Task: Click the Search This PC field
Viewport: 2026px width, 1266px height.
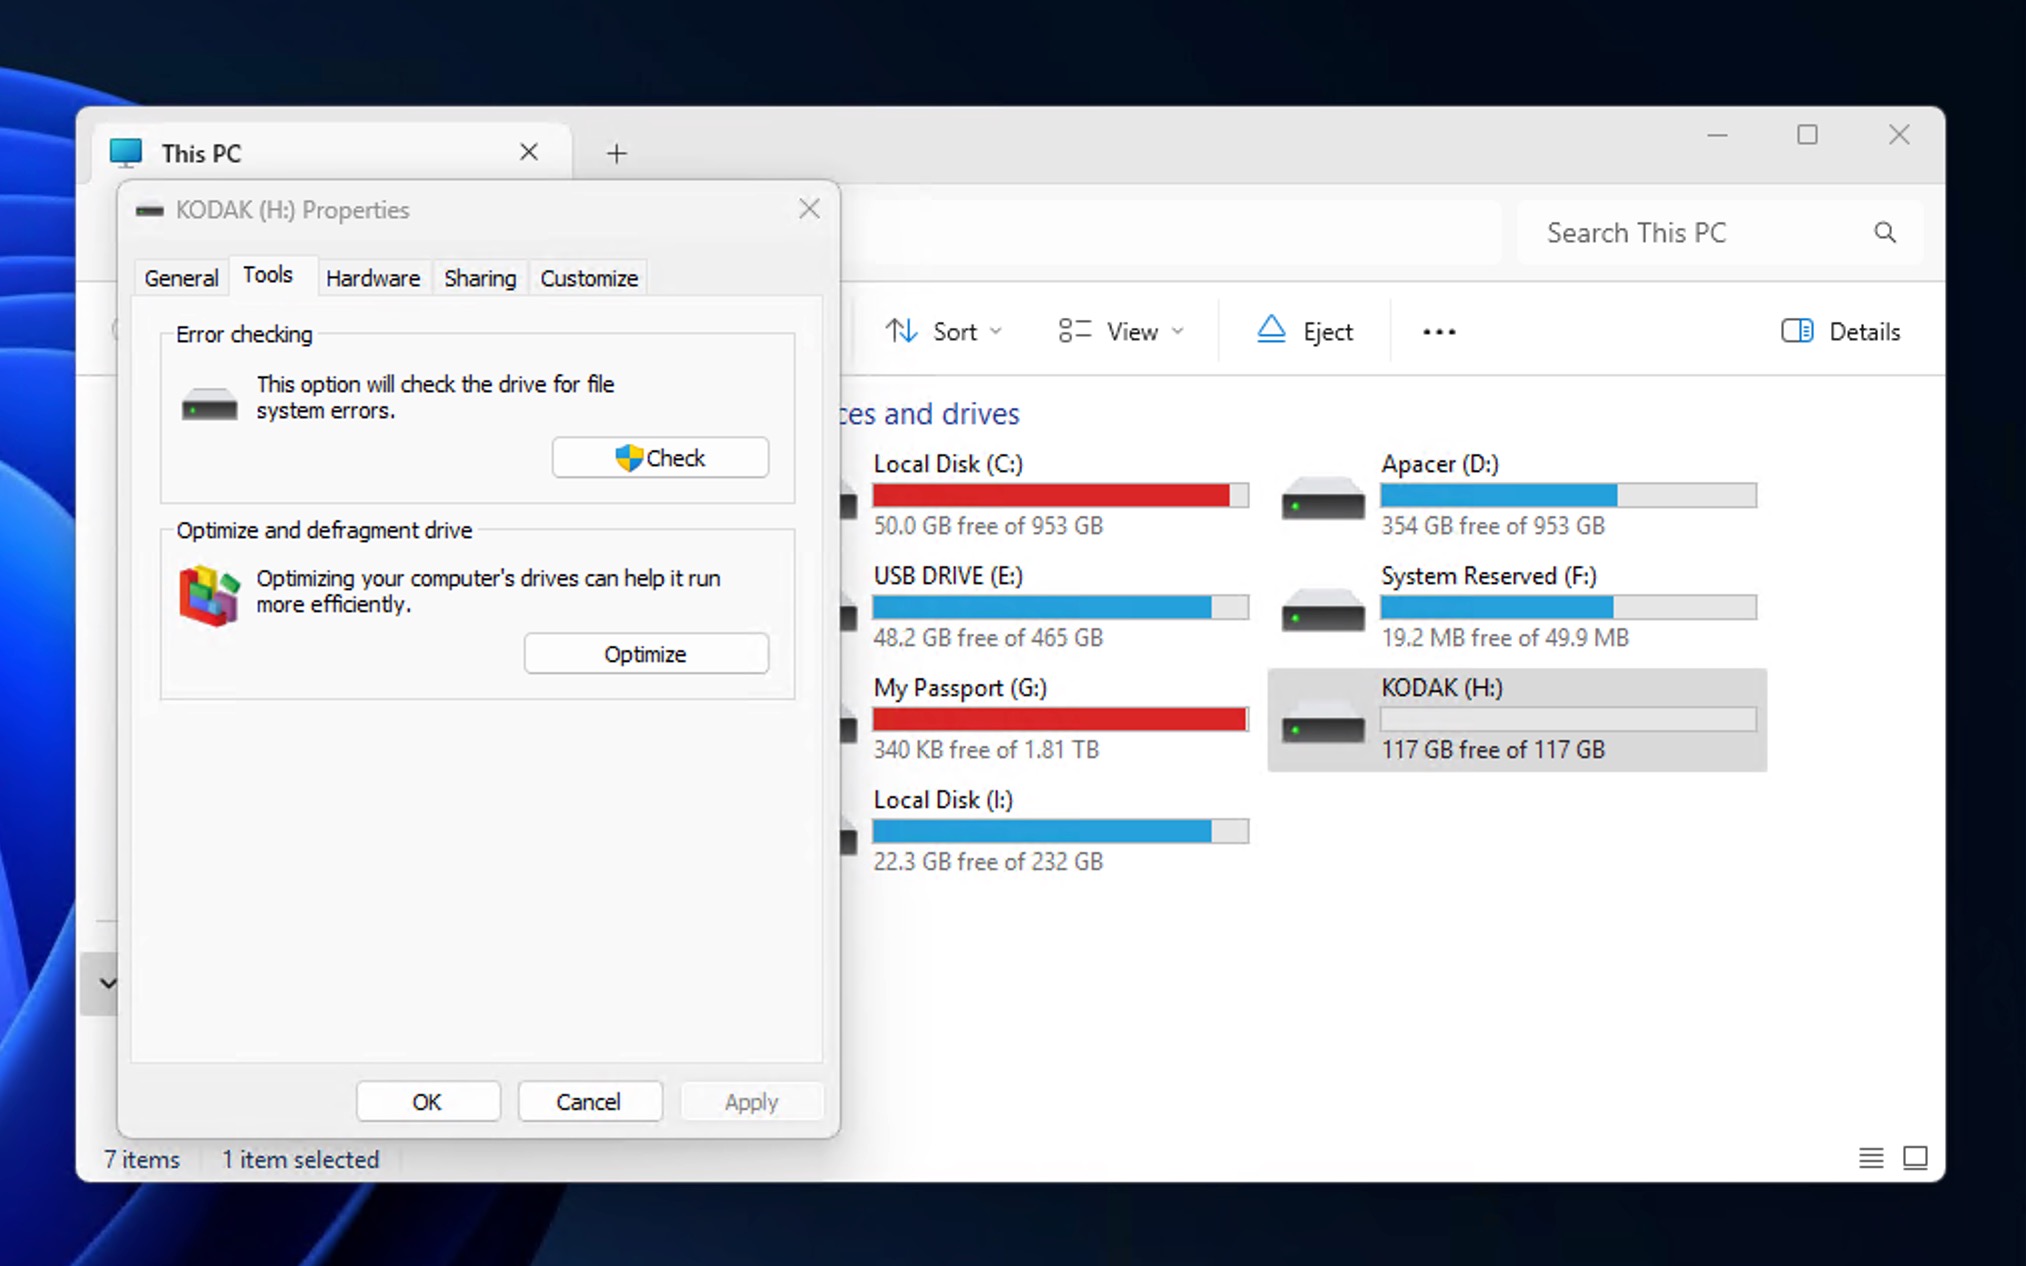Action: click(1720, 233)
